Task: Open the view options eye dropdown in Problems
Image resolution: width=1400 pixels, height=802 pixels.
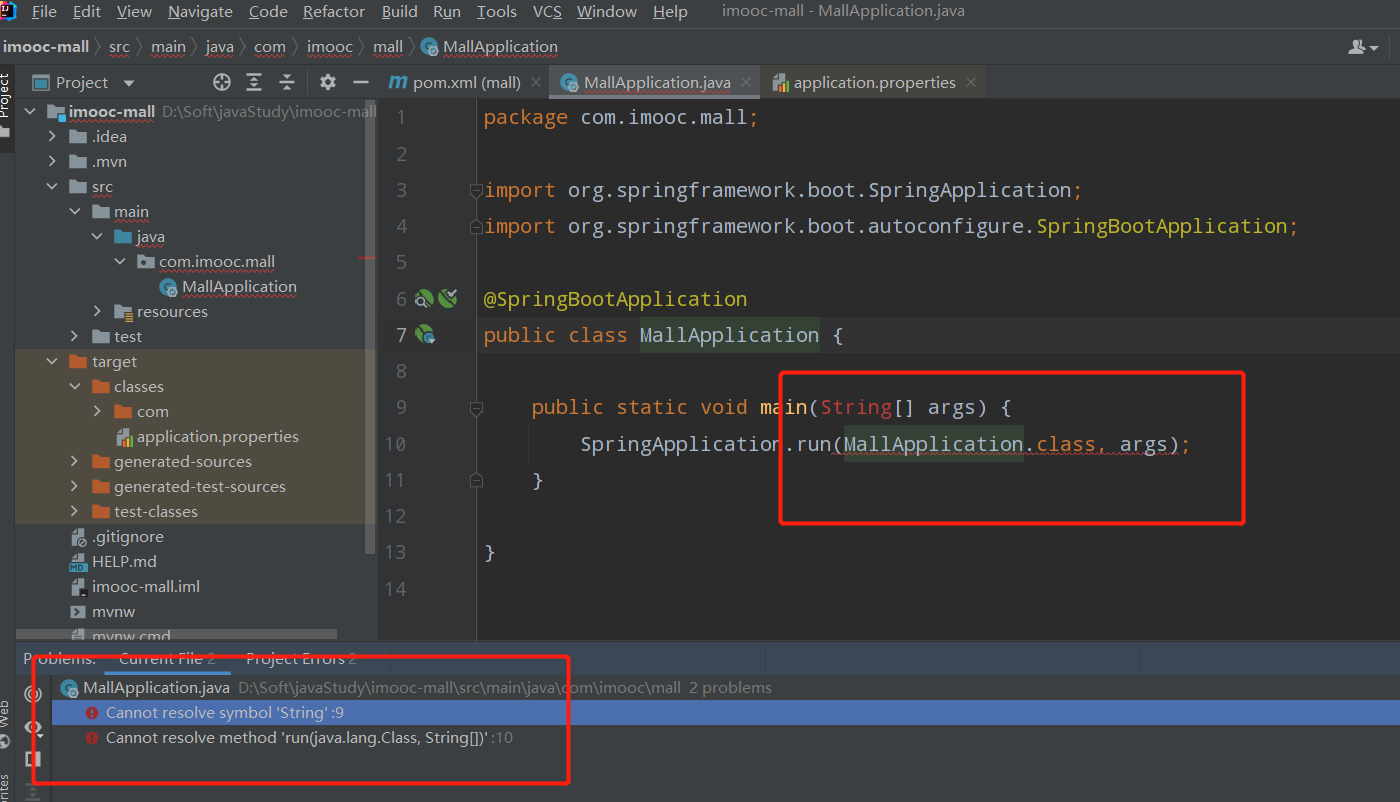Action: tap(34, 728)
